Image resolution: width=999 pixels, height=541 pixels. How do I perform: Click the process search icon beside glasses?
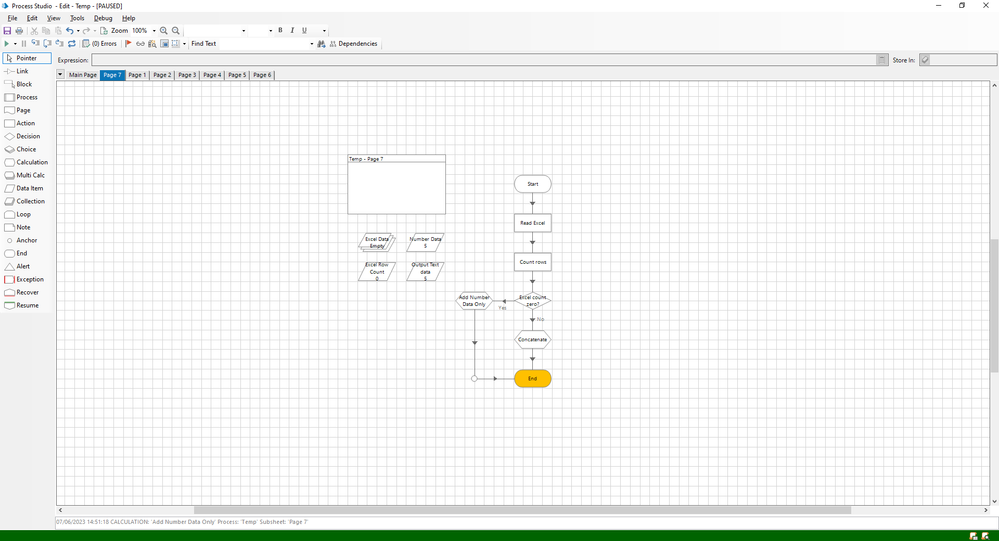pyautogui.click(x=152, y=44)
